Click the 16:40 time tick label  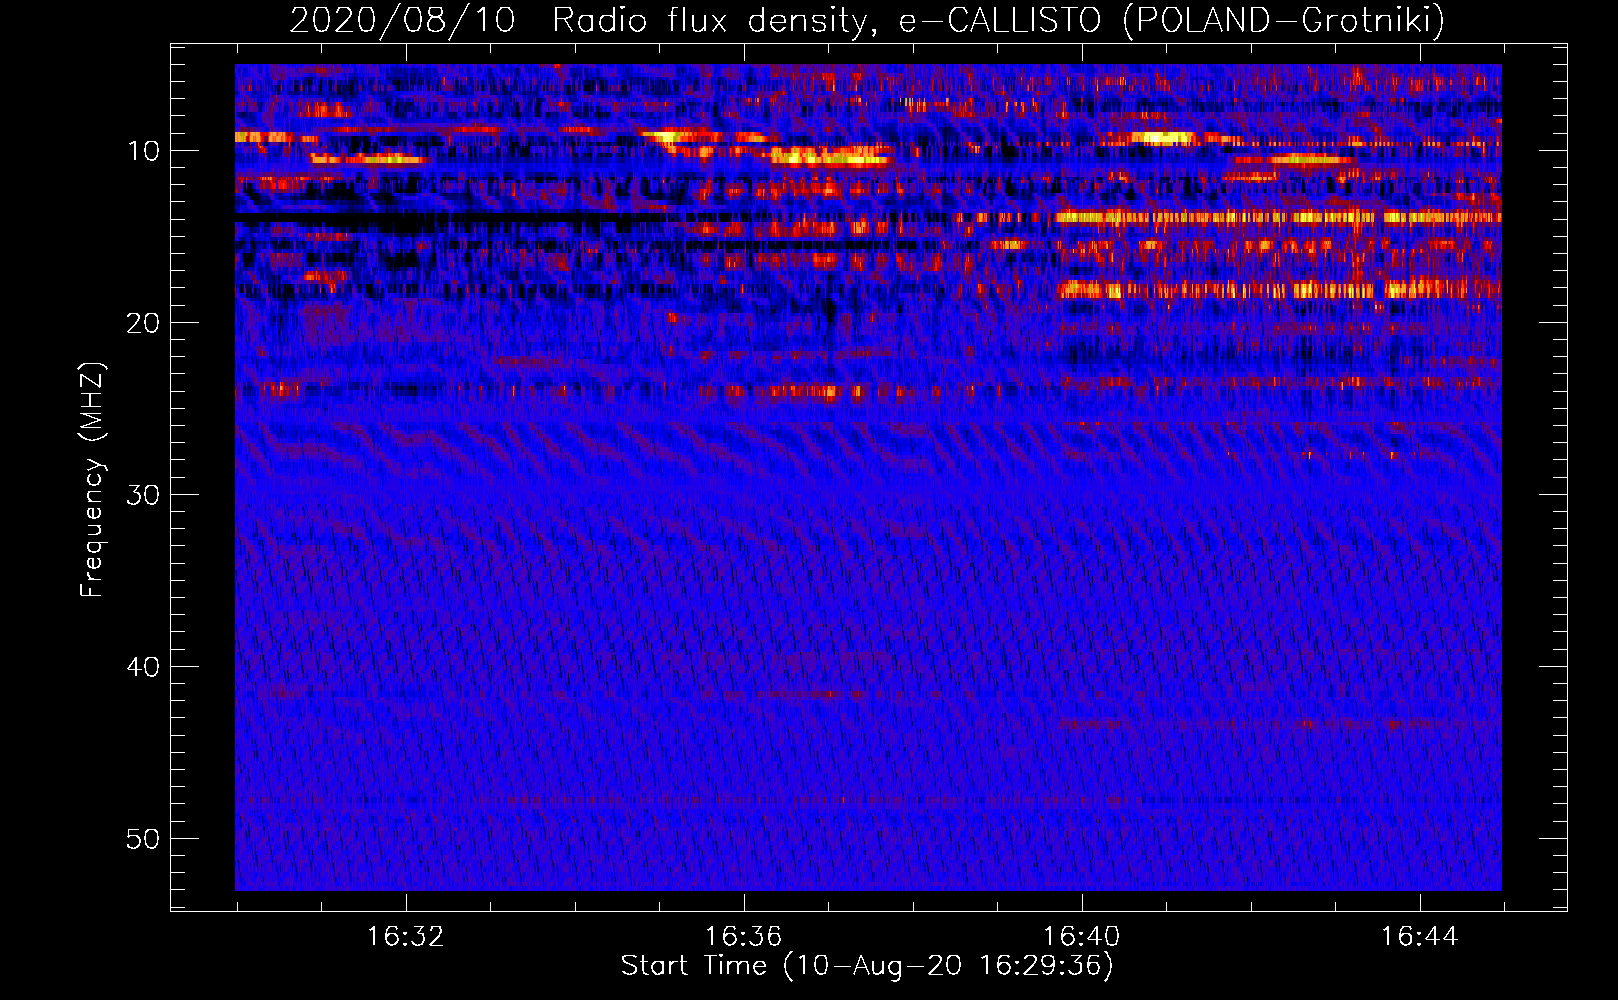click(x=1081, y=937)
